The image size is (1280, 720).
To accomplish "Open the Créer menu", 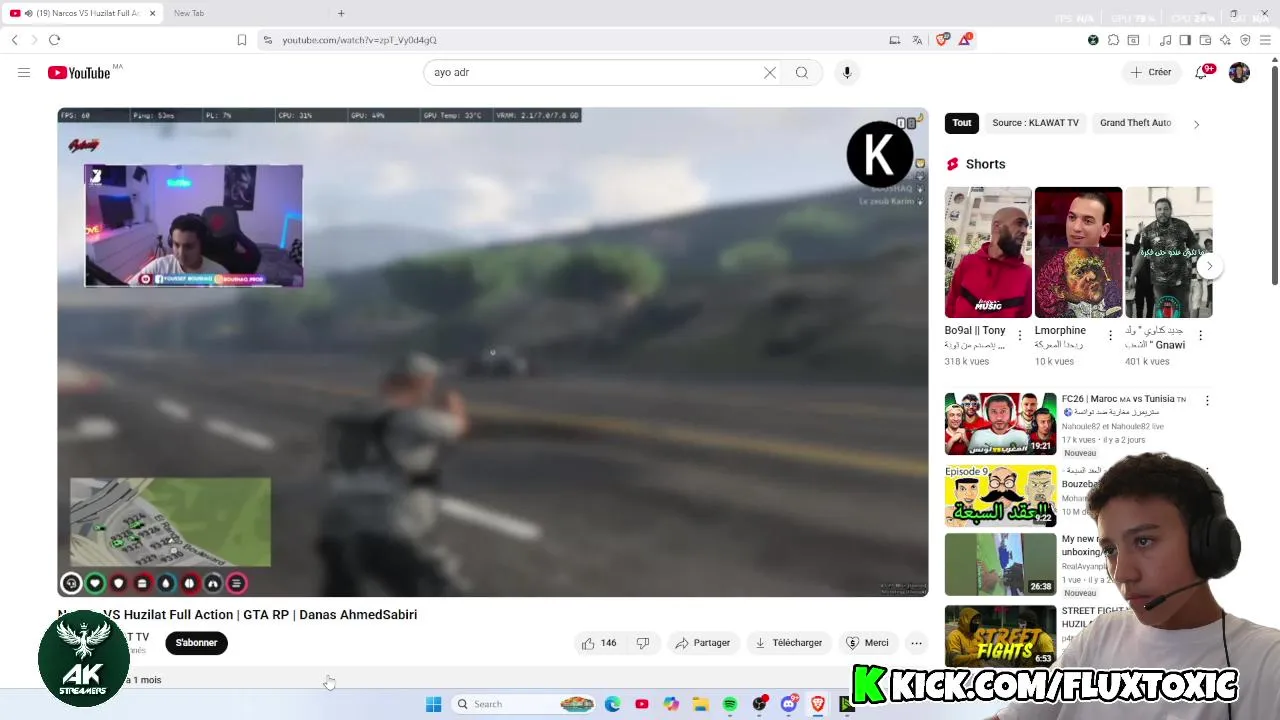I will pos(1150,72).
